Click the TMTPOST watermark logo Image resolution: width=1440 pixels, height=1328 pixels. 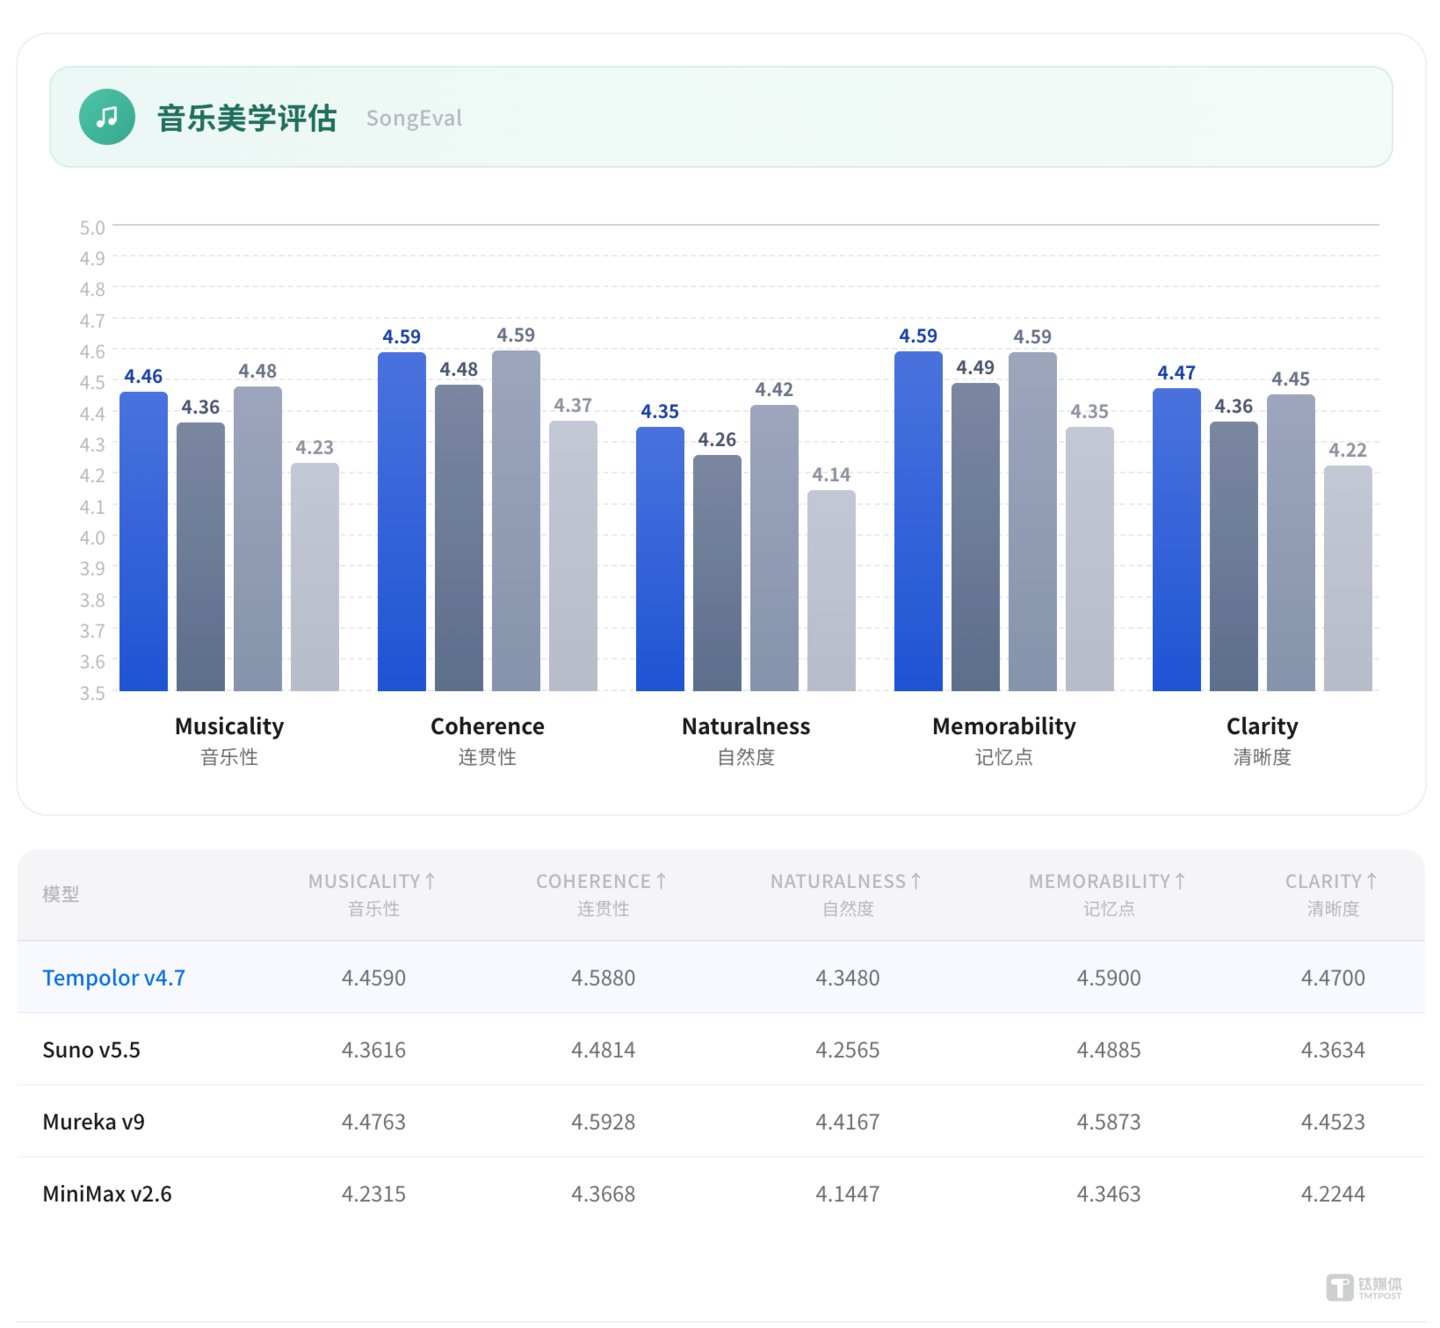click(1364, 1287)
